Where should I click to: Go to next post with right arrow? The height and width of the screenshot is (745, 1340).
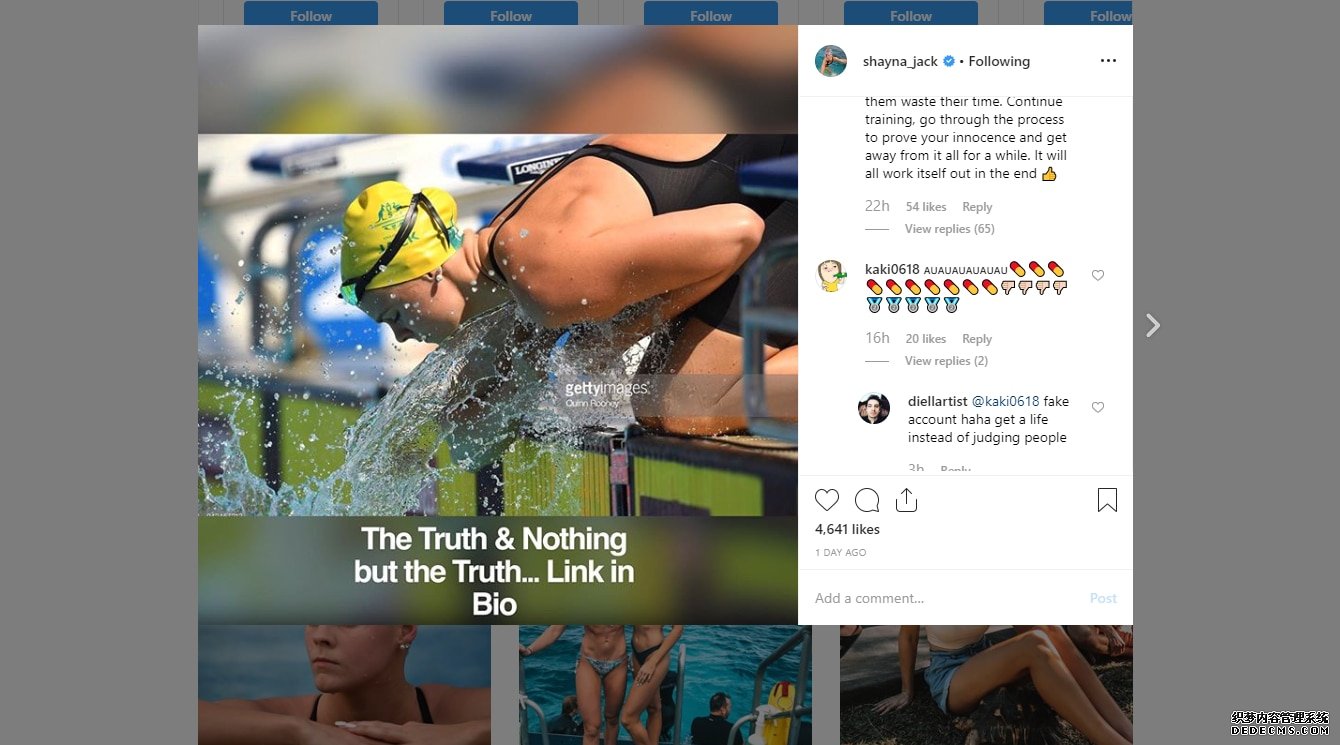point(1153,325)
